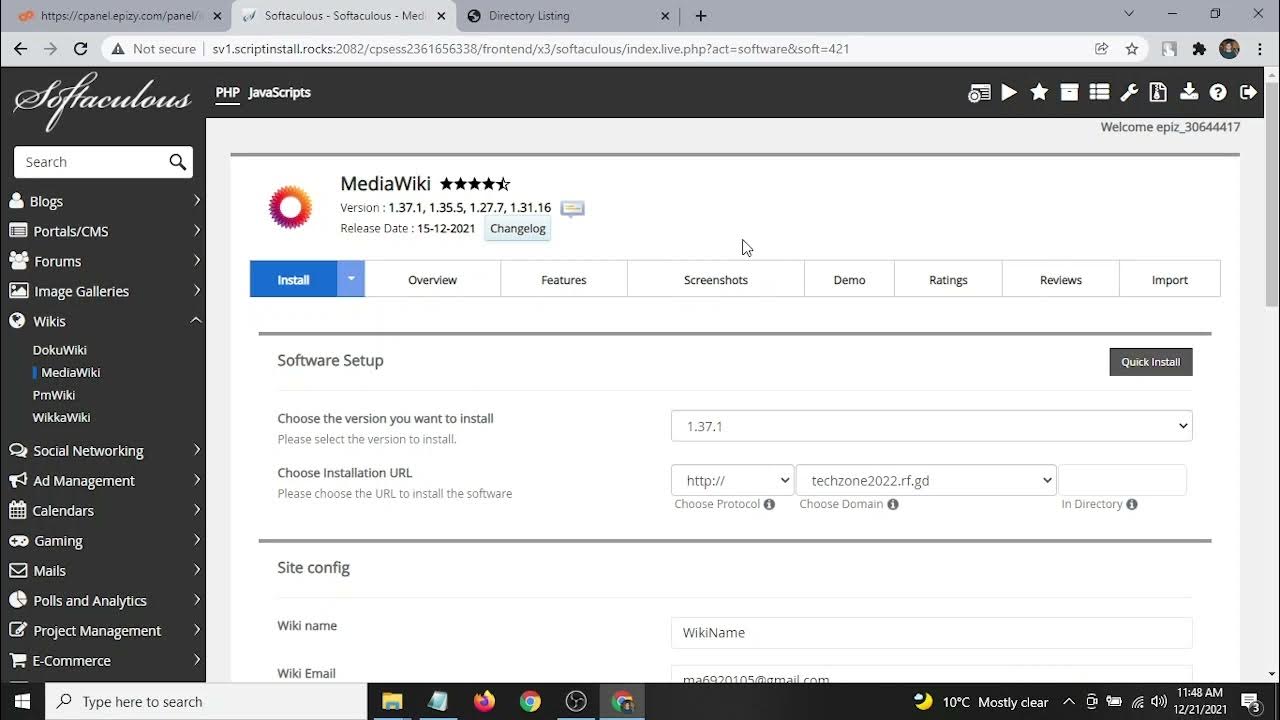This screenshot has width=1280, height=720.
Task: Click the Changelog button
Action: [x=518, y=228]
